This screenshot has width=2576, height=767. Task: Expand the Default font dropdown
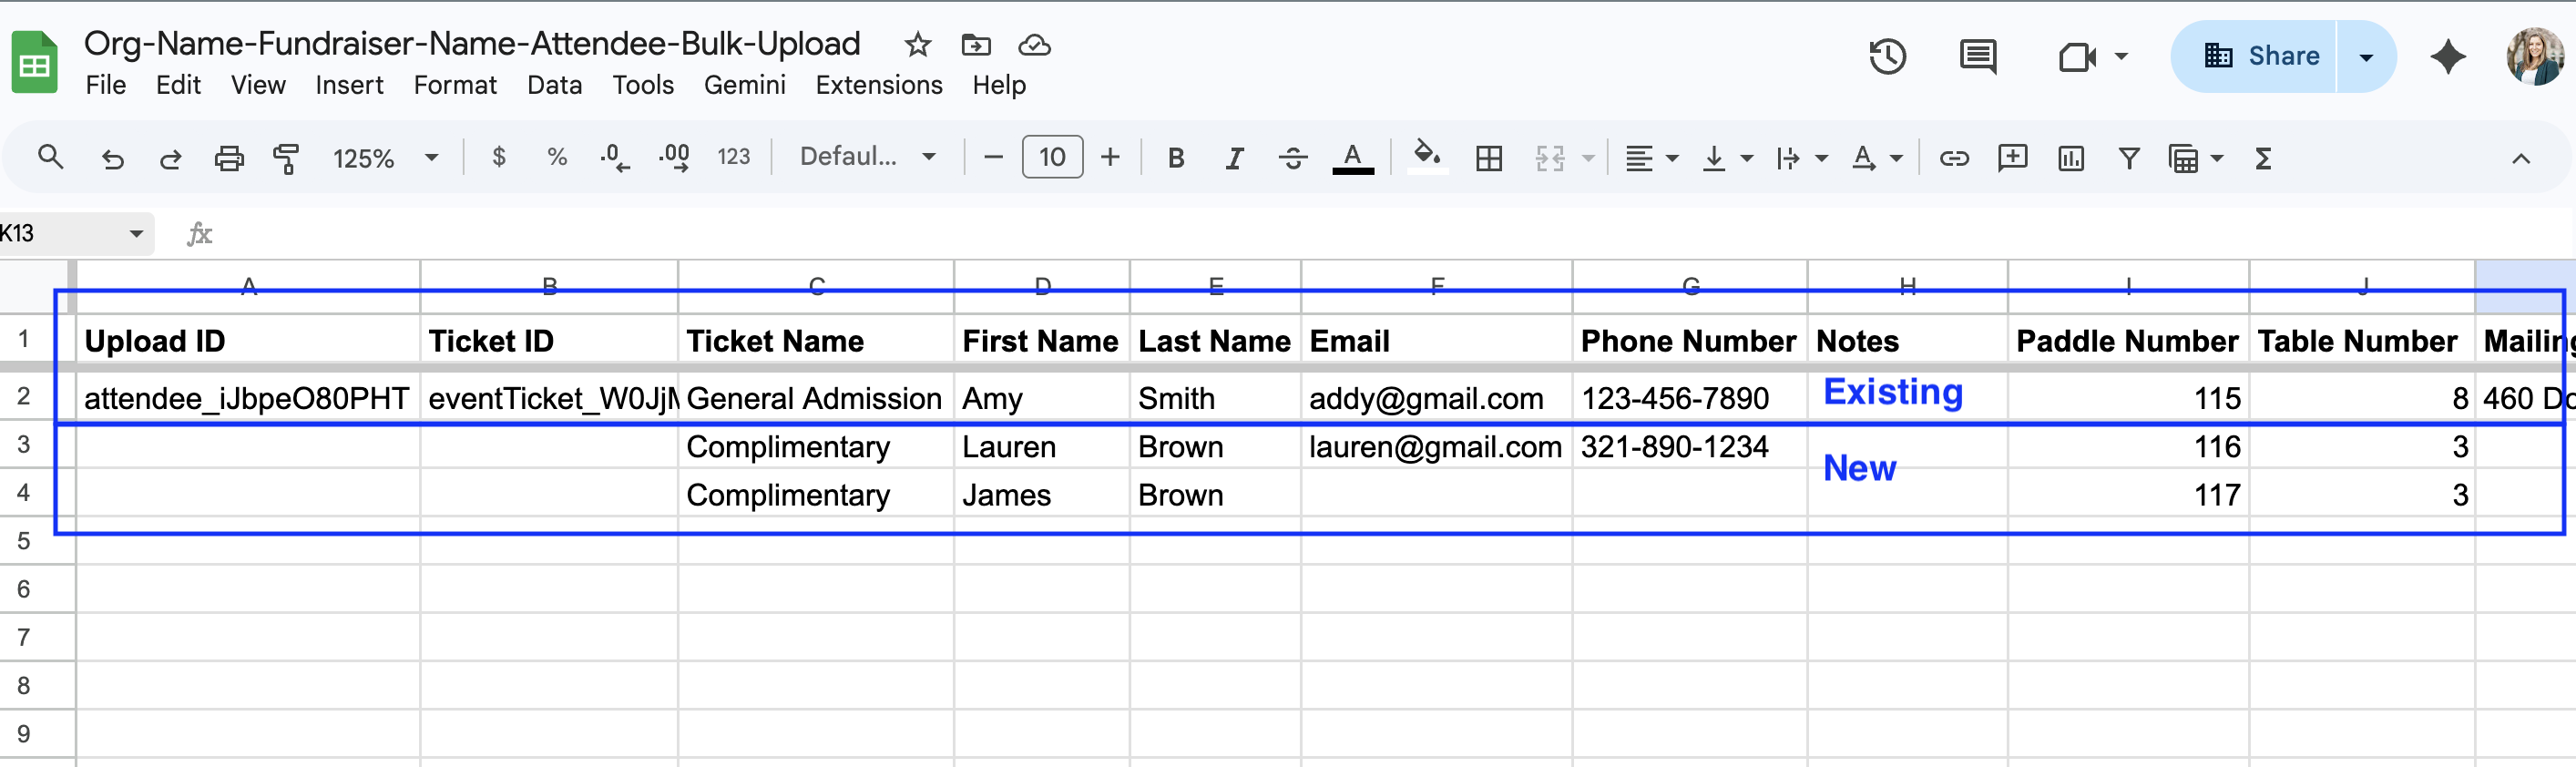867,157
